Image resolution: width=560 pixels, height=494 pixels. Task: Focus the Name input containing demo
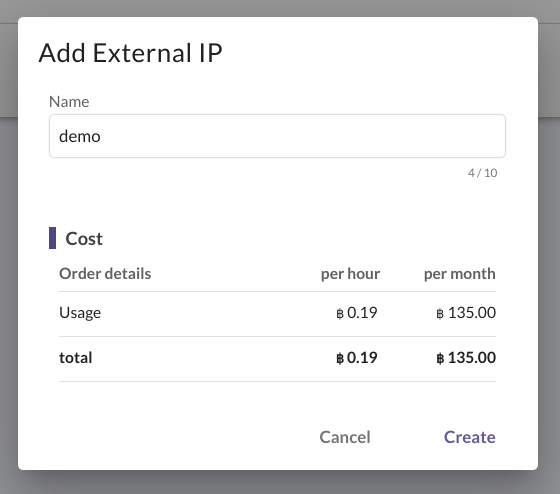coord(277,136)
